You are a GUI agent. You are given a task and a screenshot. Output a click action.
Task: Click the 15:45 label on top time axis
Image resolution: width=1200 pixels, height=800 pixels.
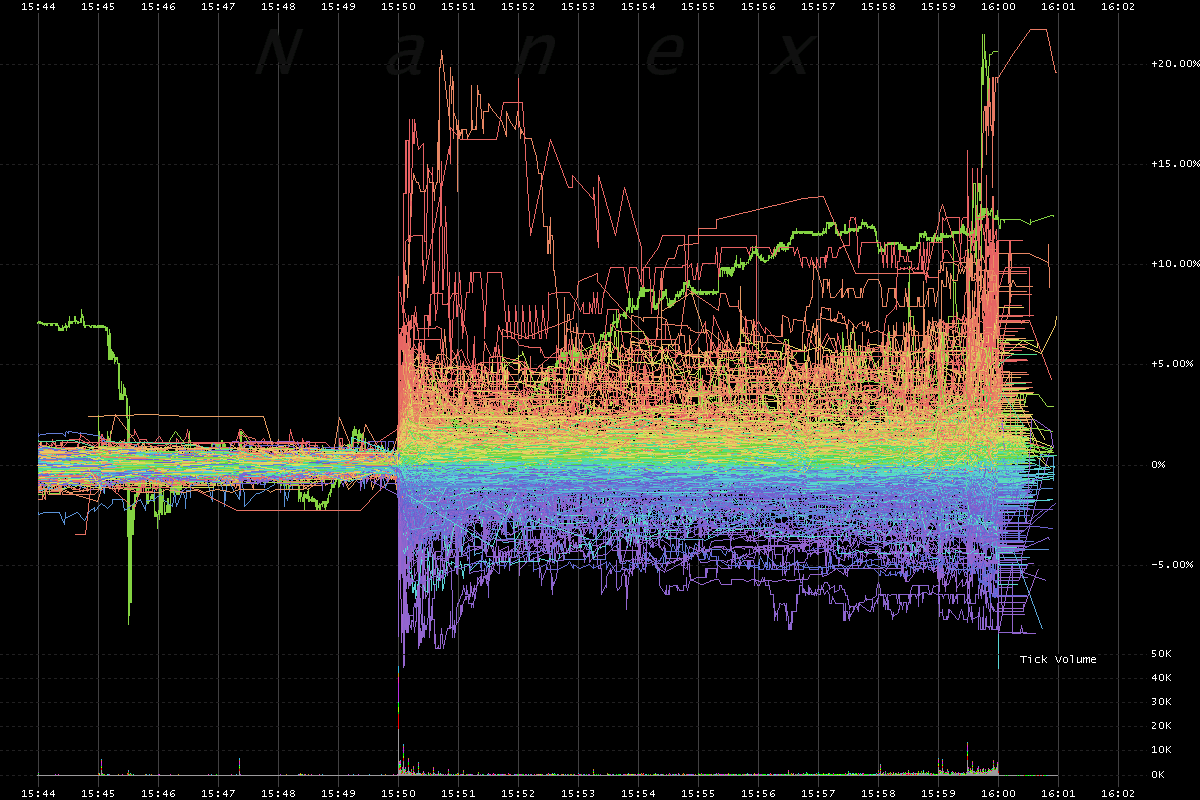point(98,6)
